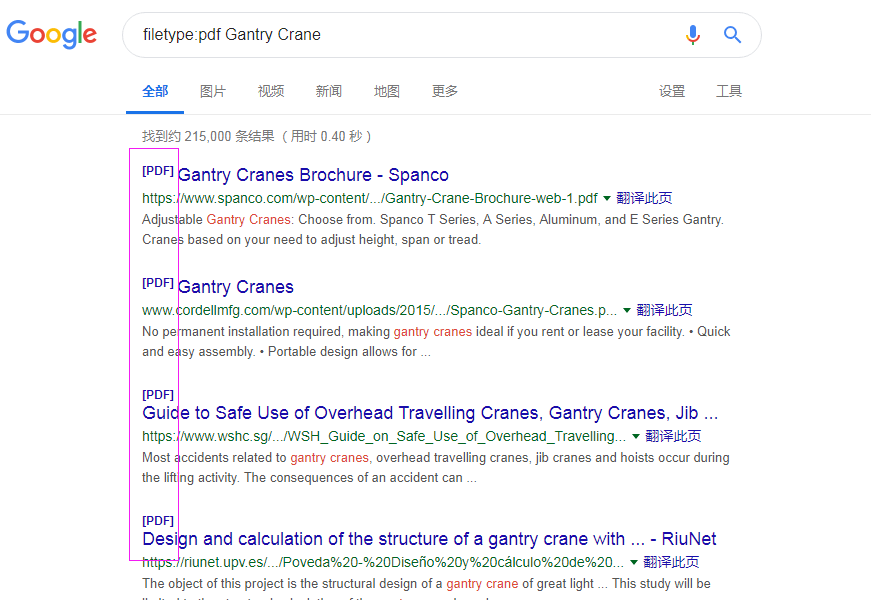The height and width of the screenshot is (600, 871).
Task: Click snippet starting 'No permanent installation required'
Action: [436, 342]
